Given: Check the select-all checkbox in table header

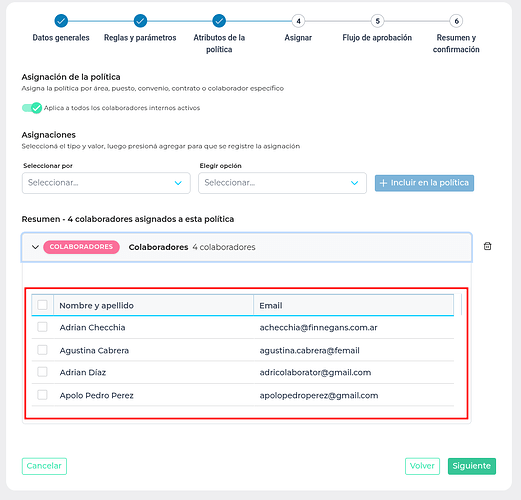Looking at the screenshot, I should [42, 305].
